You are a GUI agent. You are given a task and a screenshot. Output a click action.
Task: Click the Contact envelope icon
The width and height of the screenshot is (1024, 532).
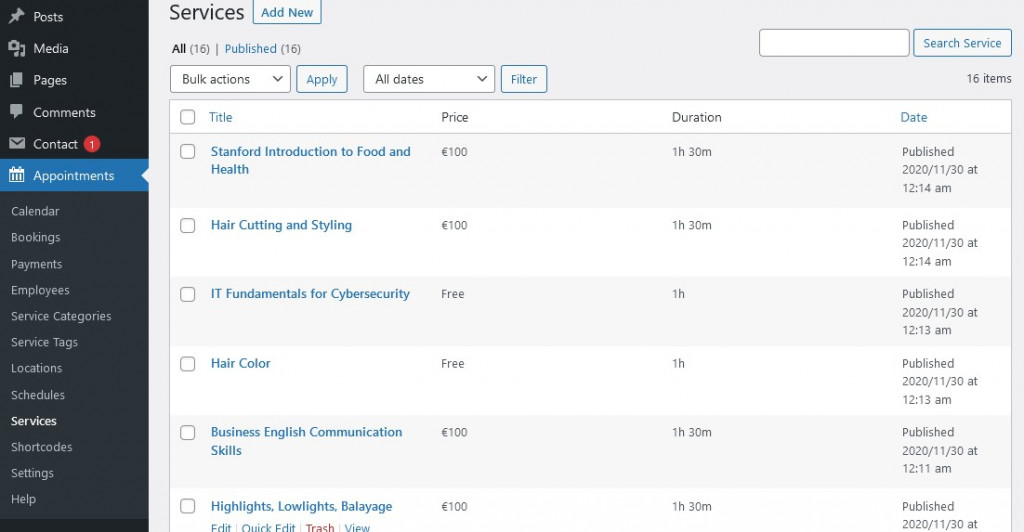pyautogui.click(x=16, y=144)
